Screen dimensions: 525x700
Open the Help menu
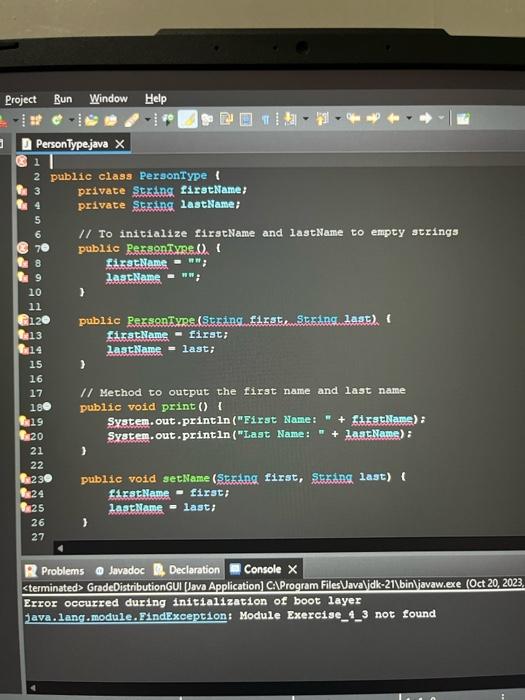point(155,98)
